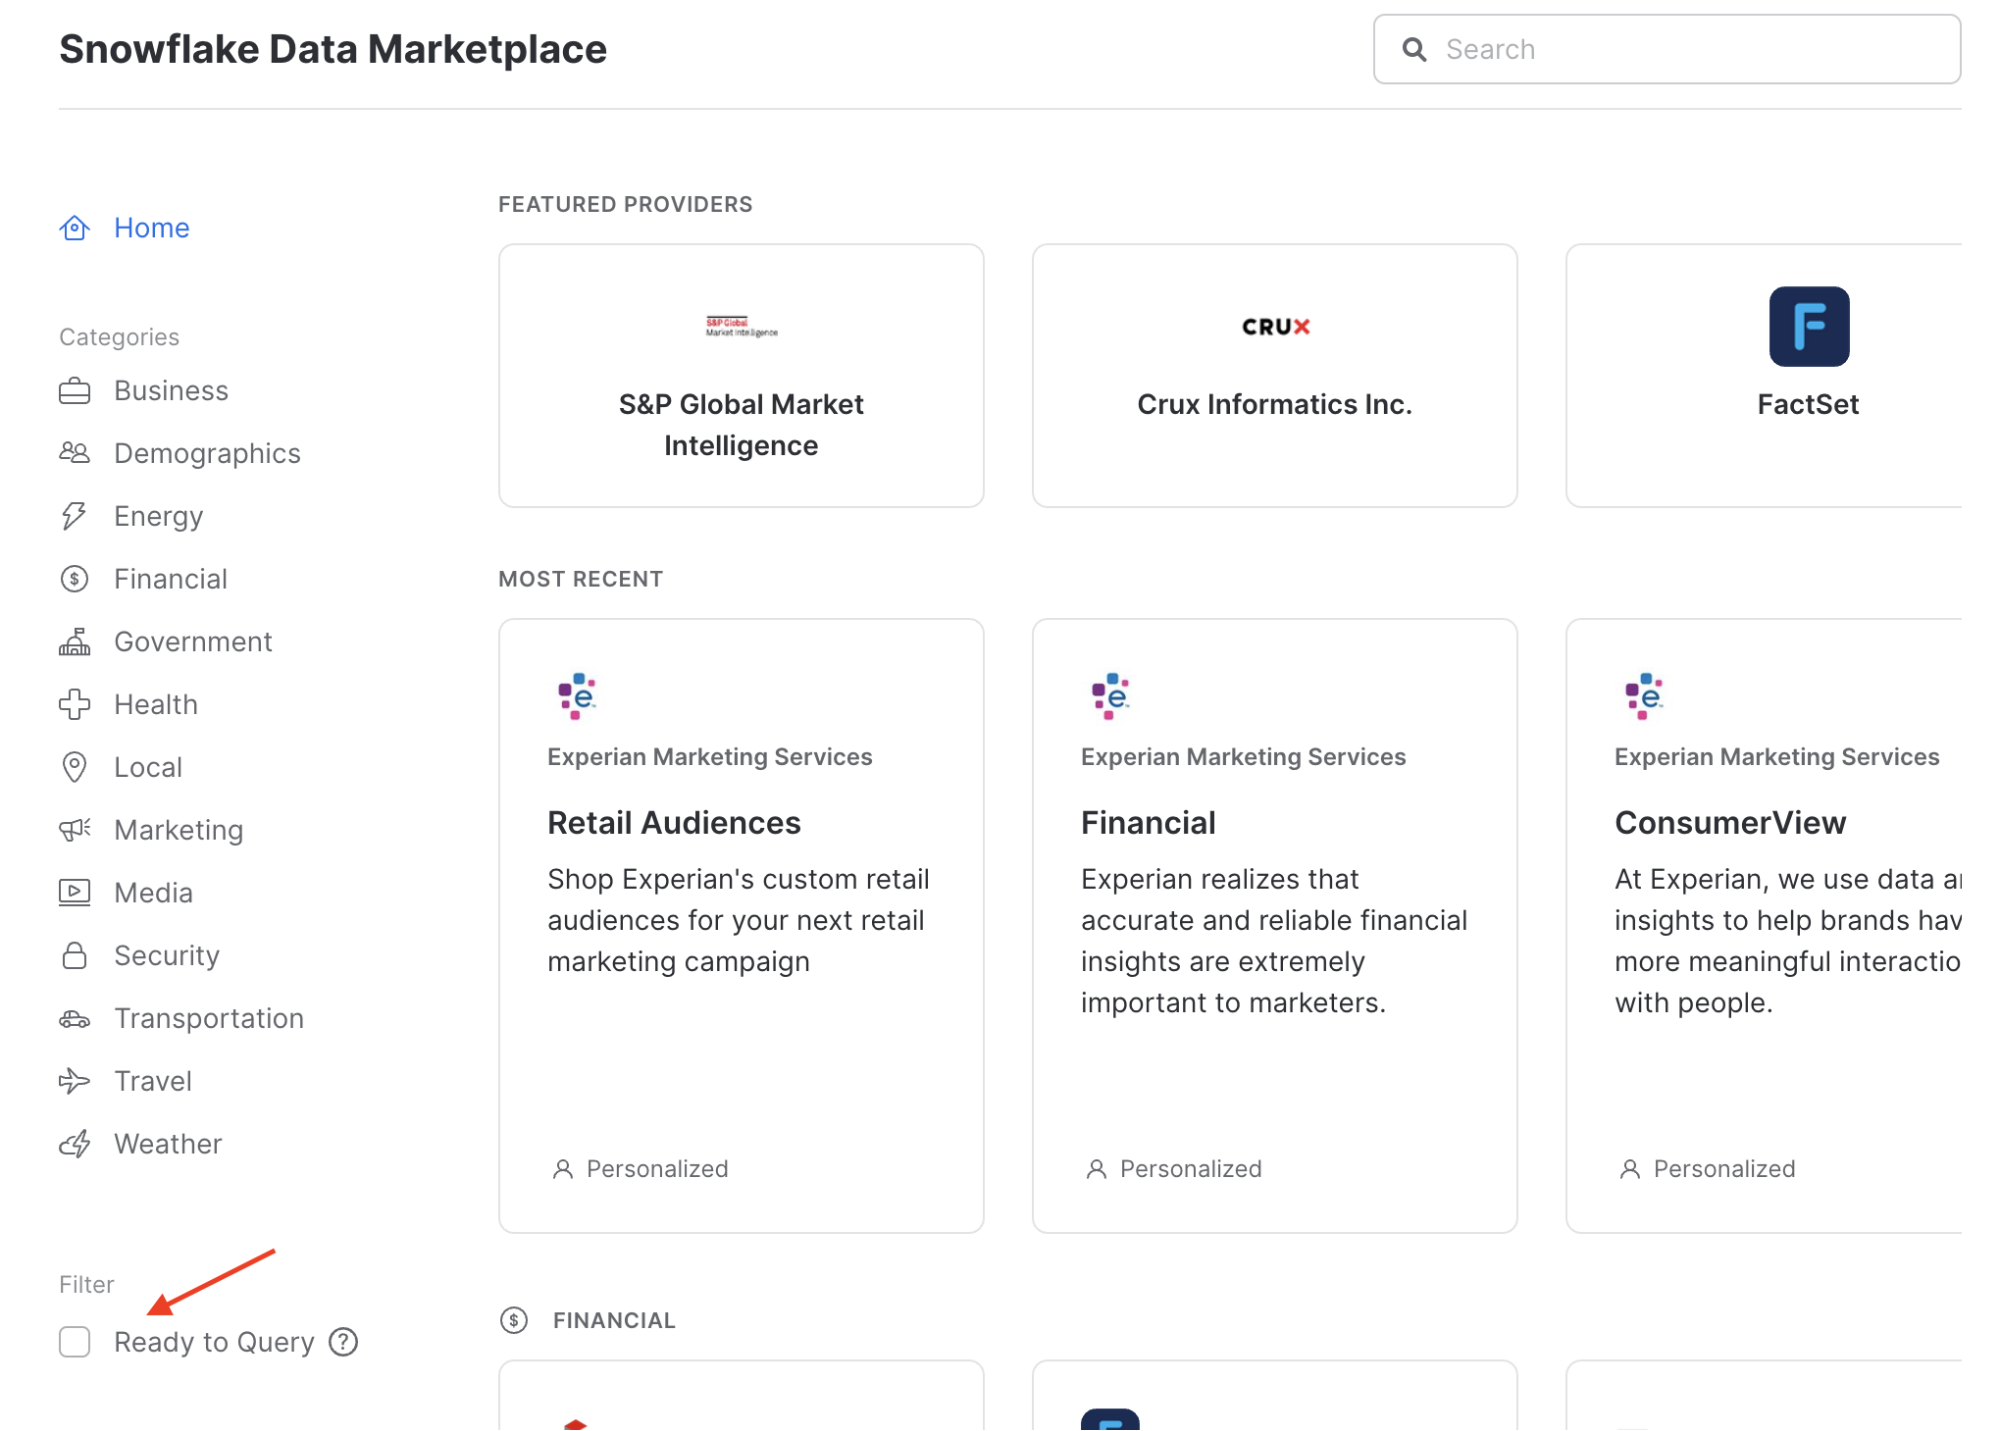Open the ConsumerView listing title
1999x1431 pixels.
[x=1730, y=823]
